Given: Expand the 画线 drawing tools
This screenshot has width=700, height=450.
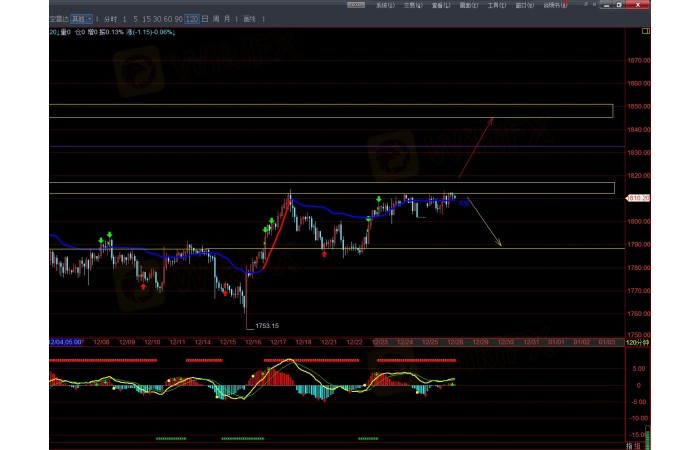Looking at the screenshot, I should 250,19.
